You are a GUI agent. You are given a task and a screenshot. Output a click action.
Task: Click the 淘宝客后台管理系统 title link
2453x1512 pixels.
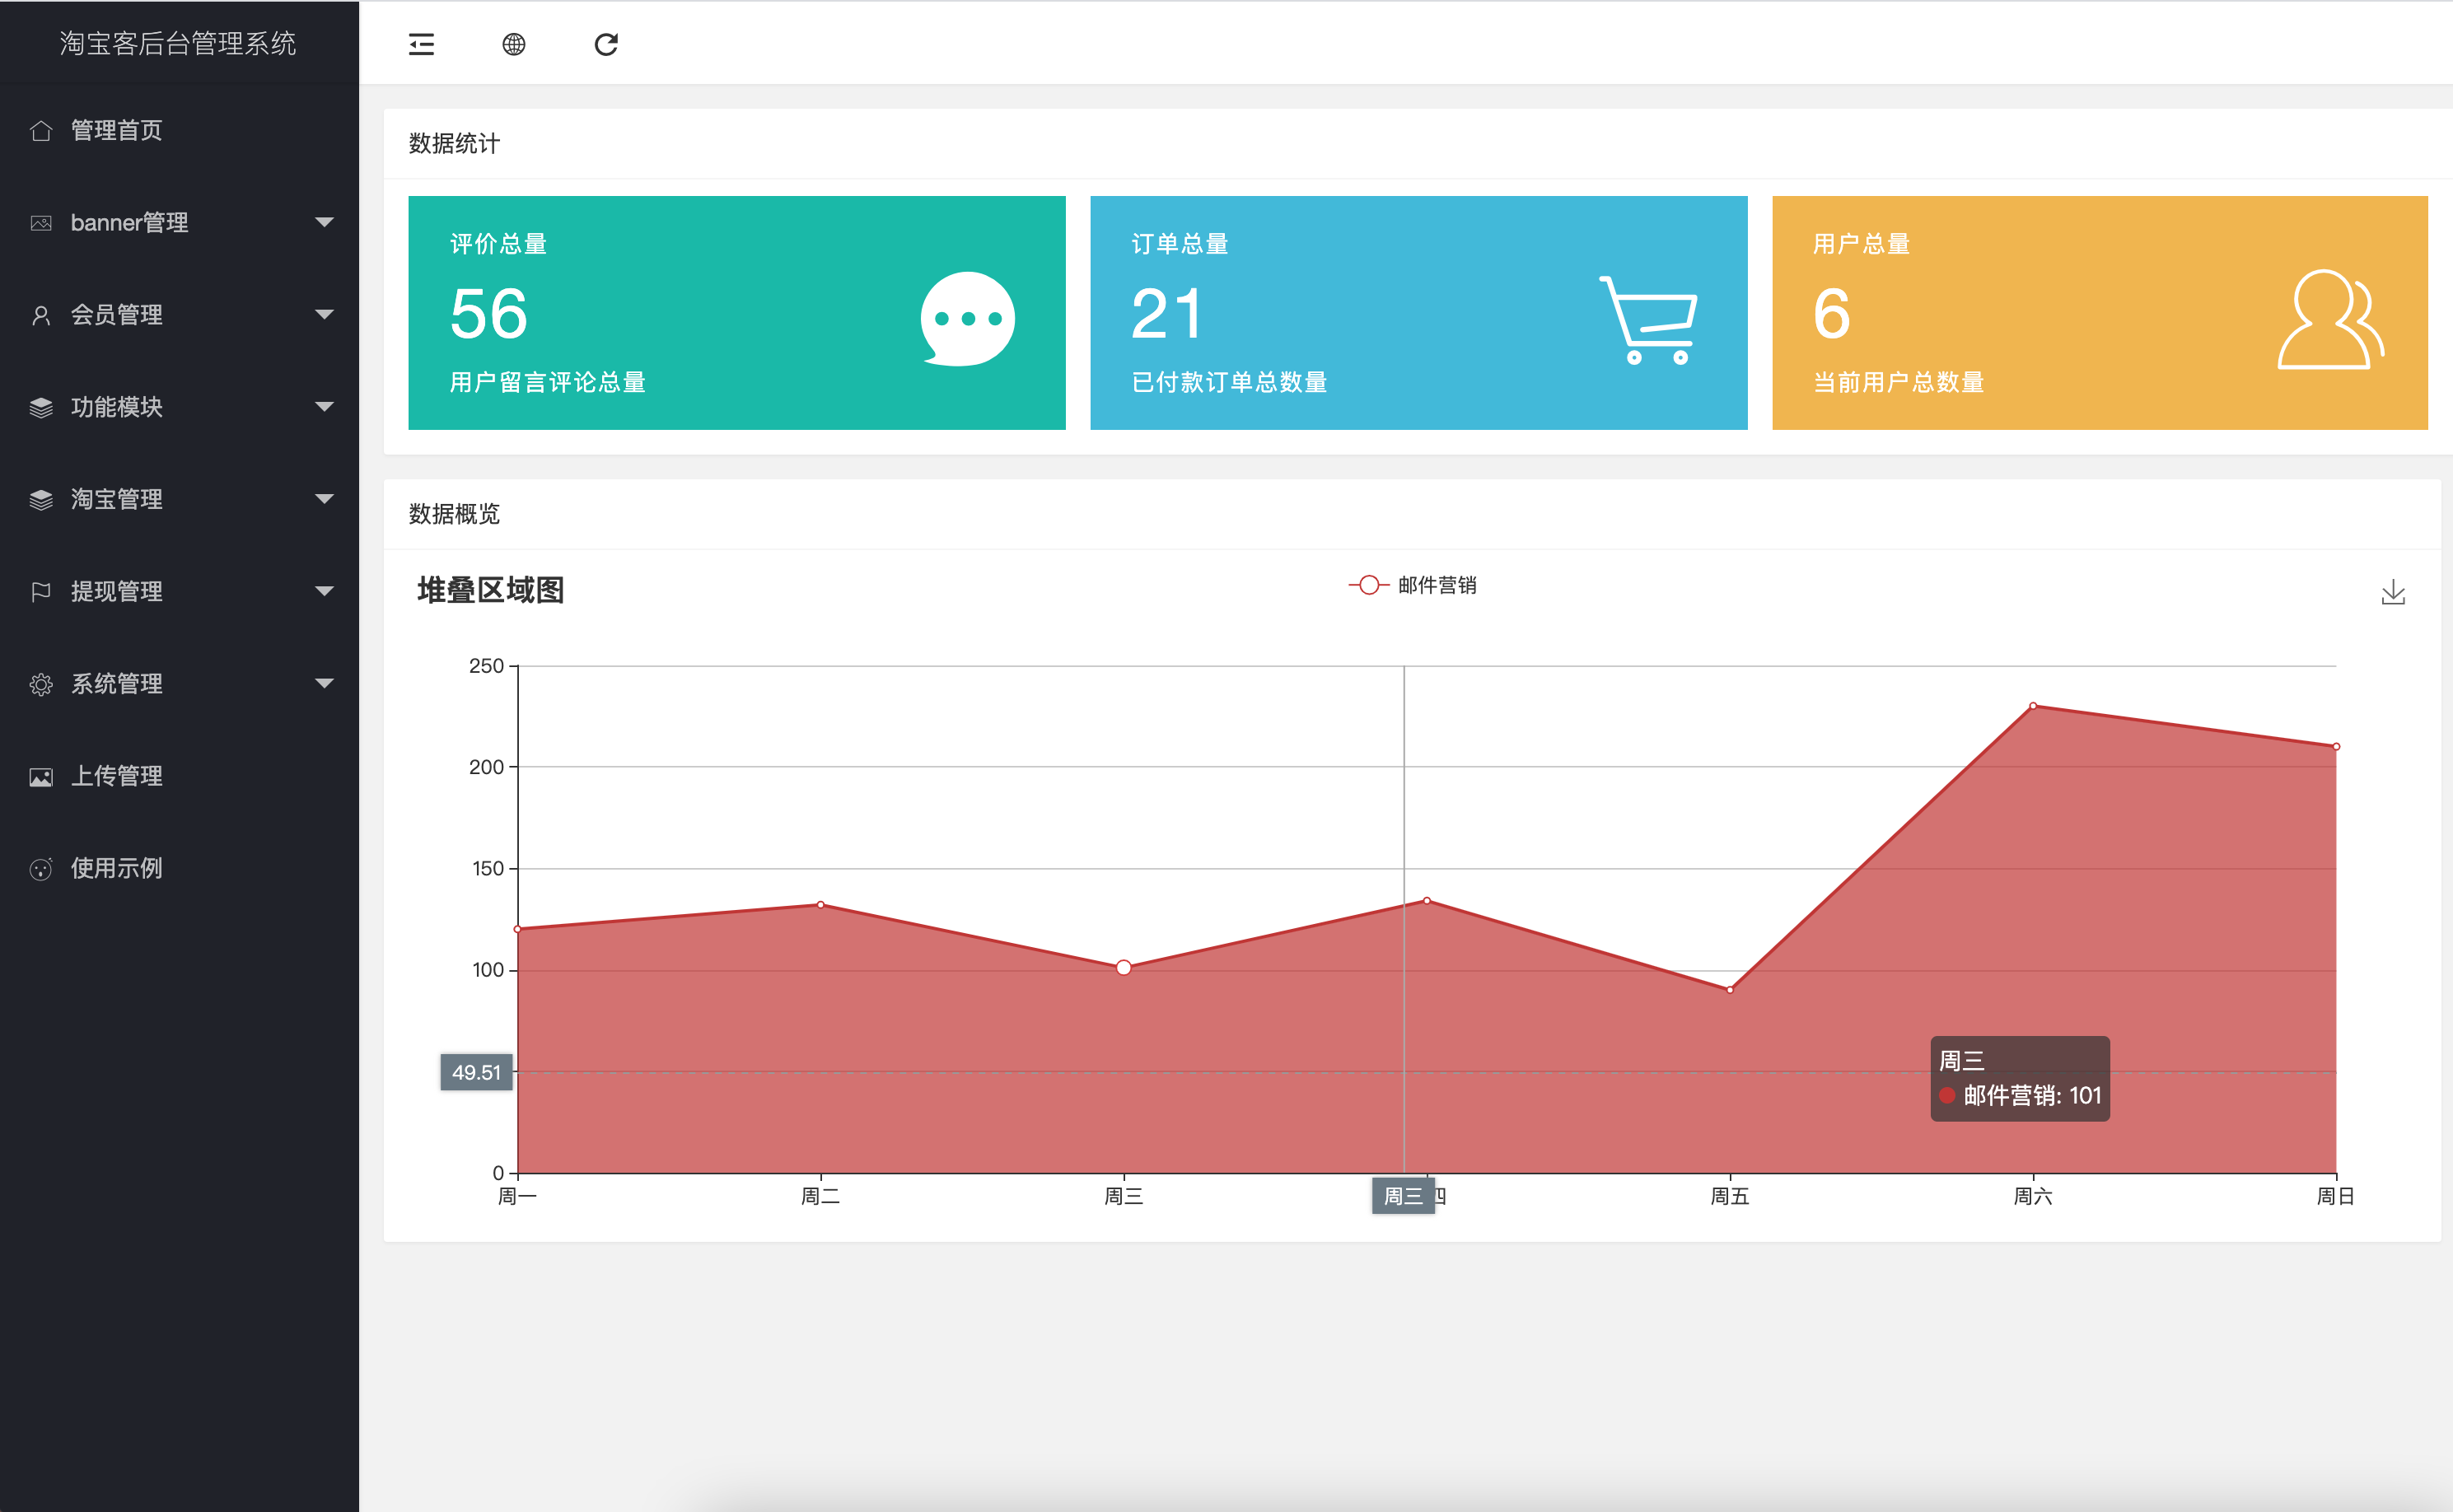point(178,43)
